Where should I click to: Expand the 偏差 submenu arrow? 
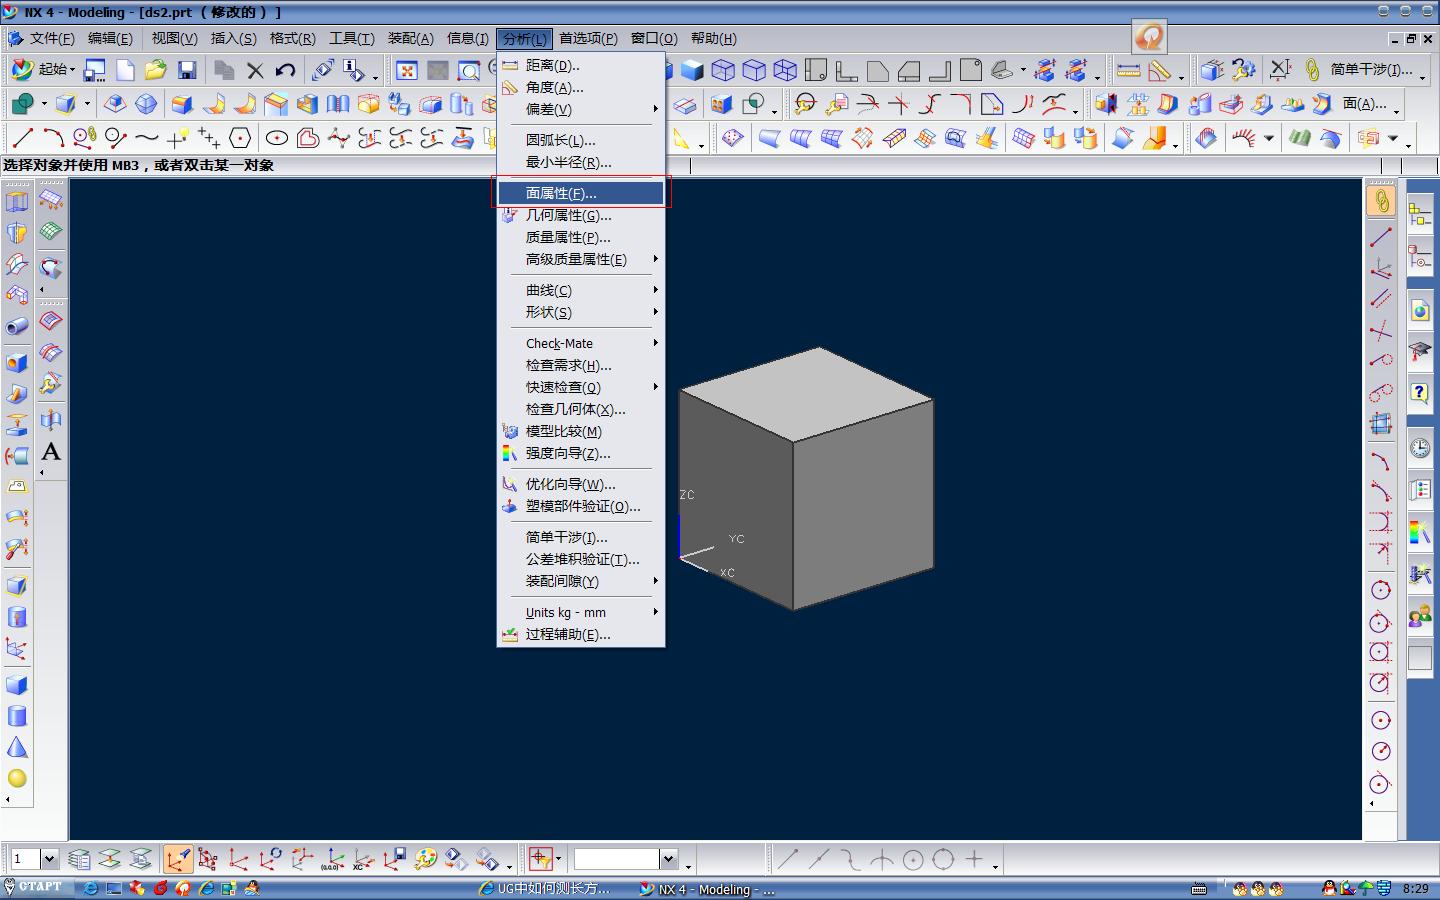point(656,109)
